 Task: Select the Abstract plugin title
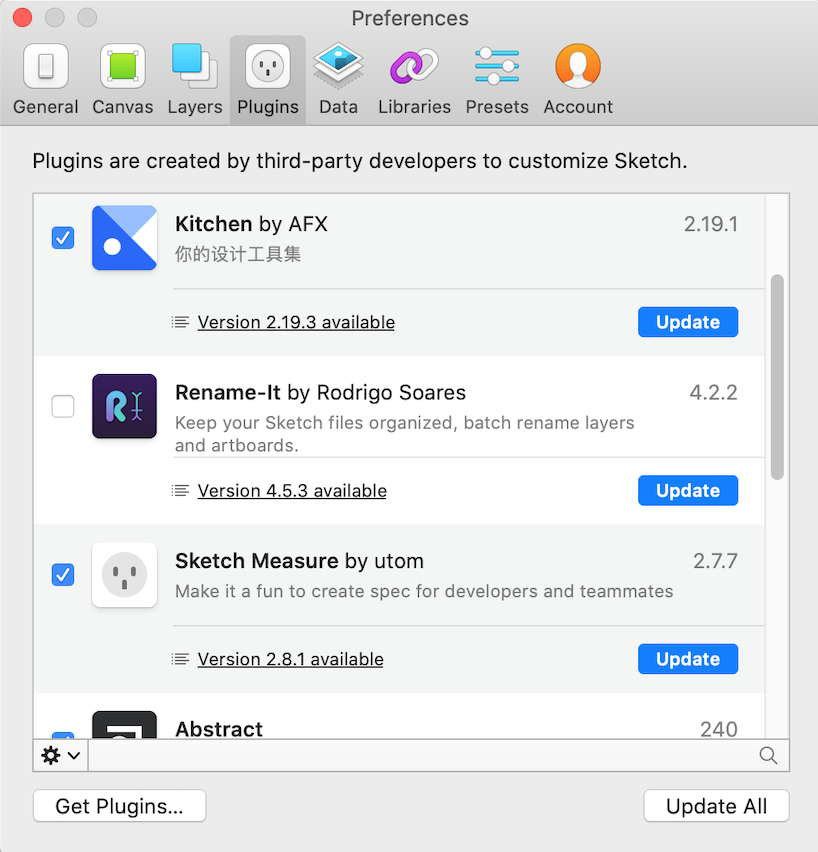(x=219, y=729)
